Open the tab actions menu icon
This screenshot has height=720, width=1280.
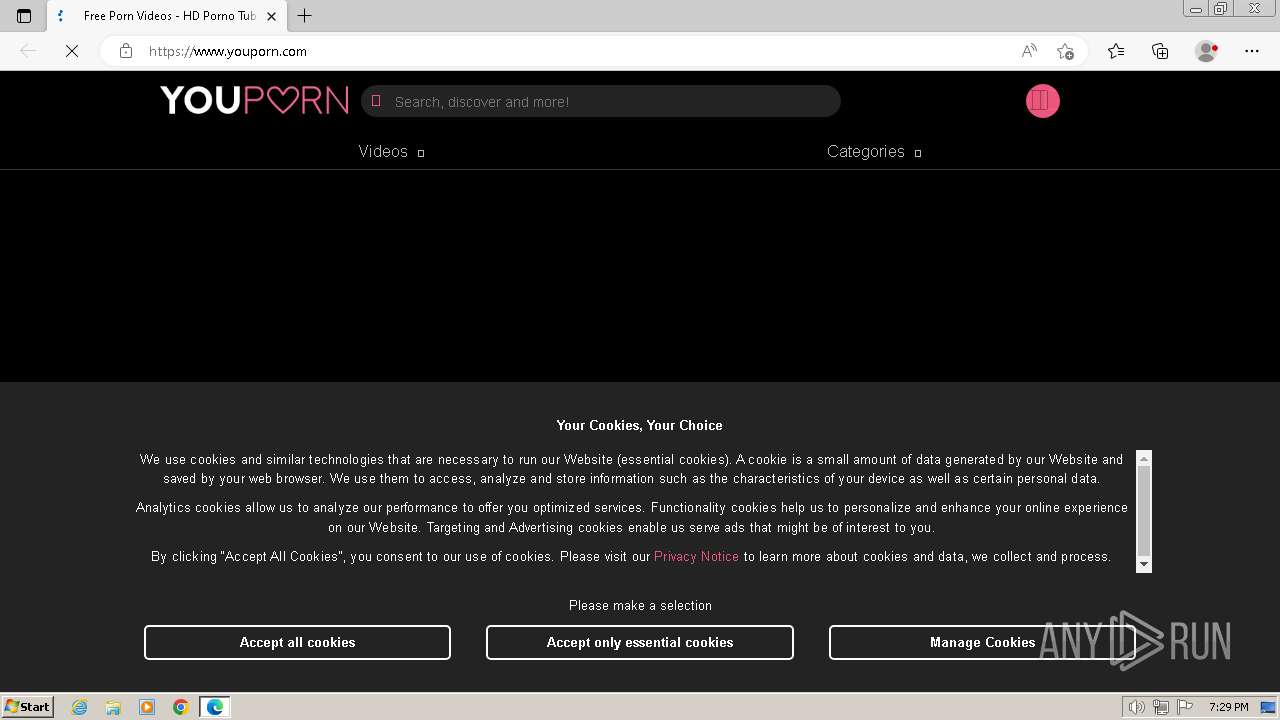click(24, 16)
